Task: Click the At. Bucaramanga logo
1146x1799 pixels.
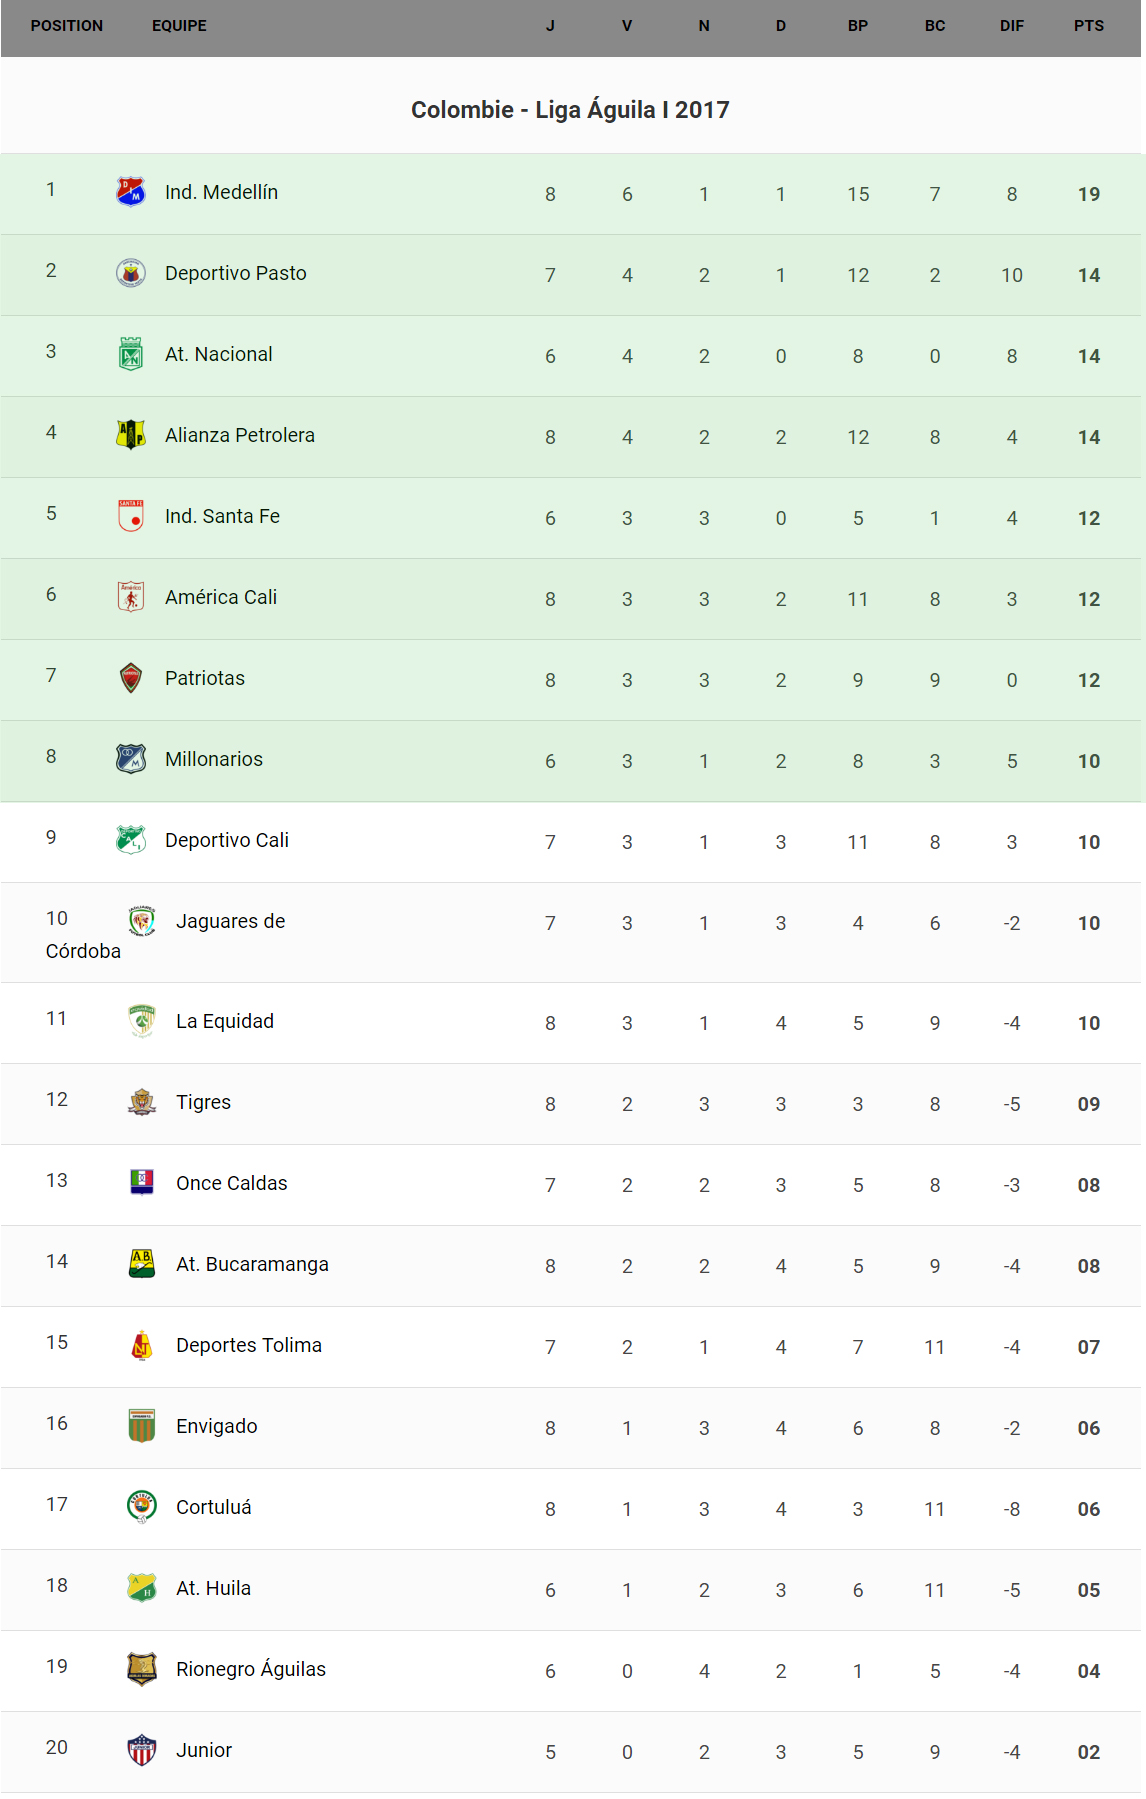Action: 142,1263
